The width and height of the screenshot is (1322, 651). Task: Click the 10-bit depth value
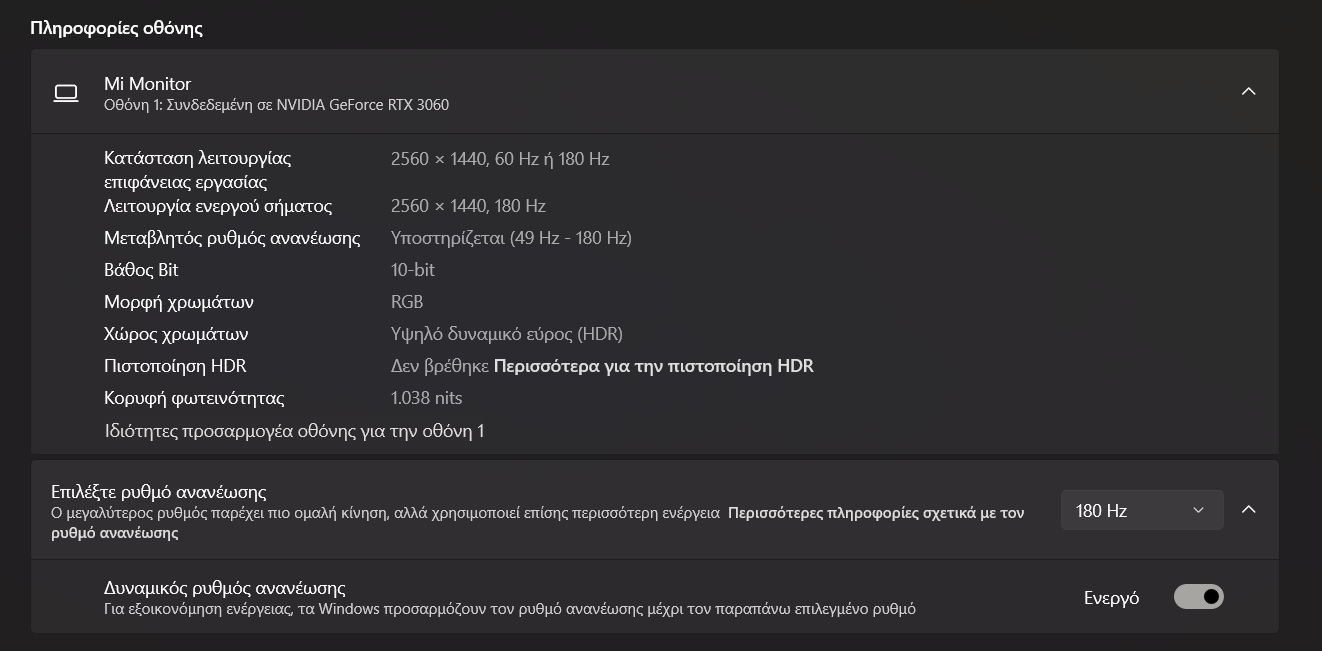click(x=412, y=270)
